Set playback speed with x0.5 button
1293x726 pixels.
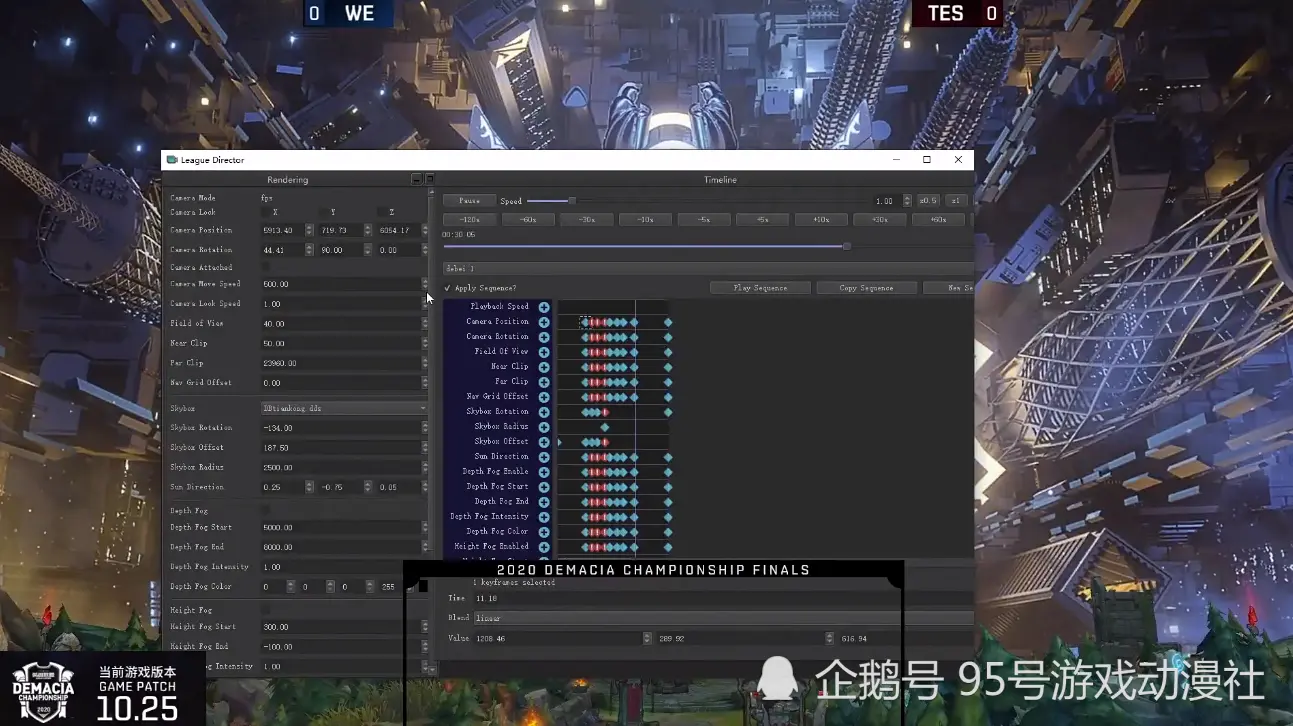(928, 201)
